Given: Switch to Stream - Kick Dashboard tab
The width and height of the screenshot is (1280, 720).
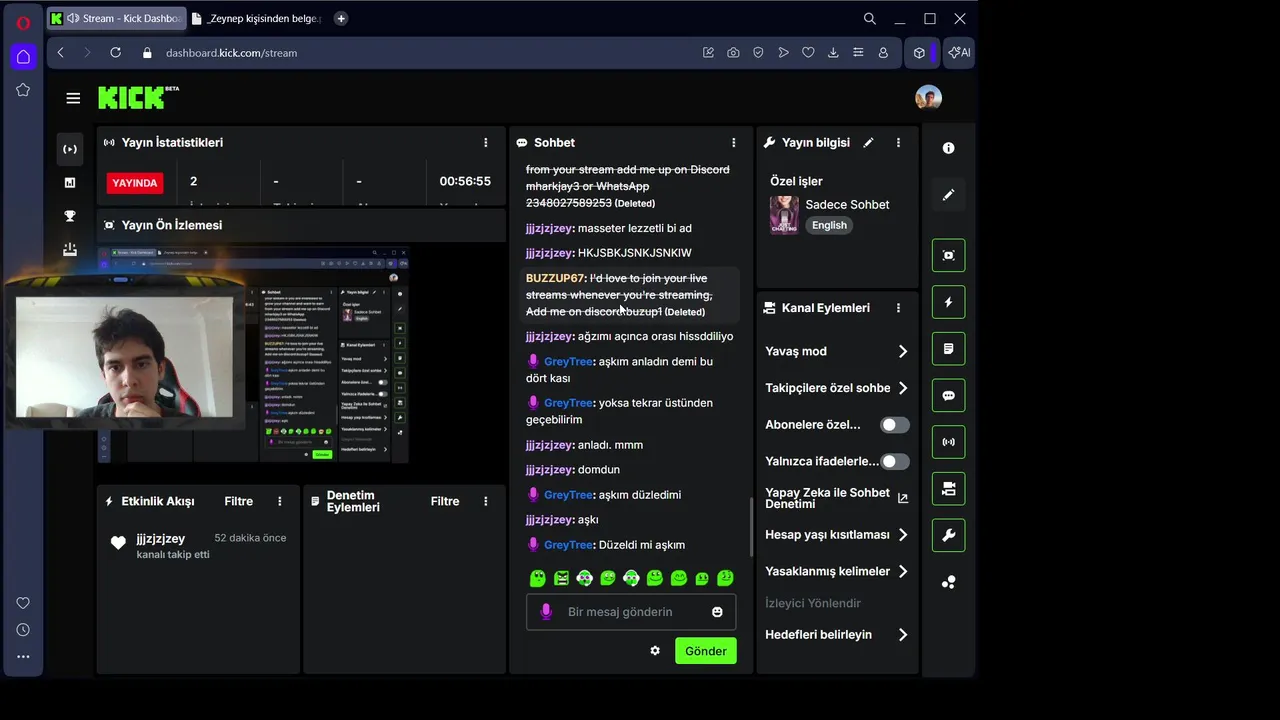Looking at the screenshot, I should tap(115, 18).
